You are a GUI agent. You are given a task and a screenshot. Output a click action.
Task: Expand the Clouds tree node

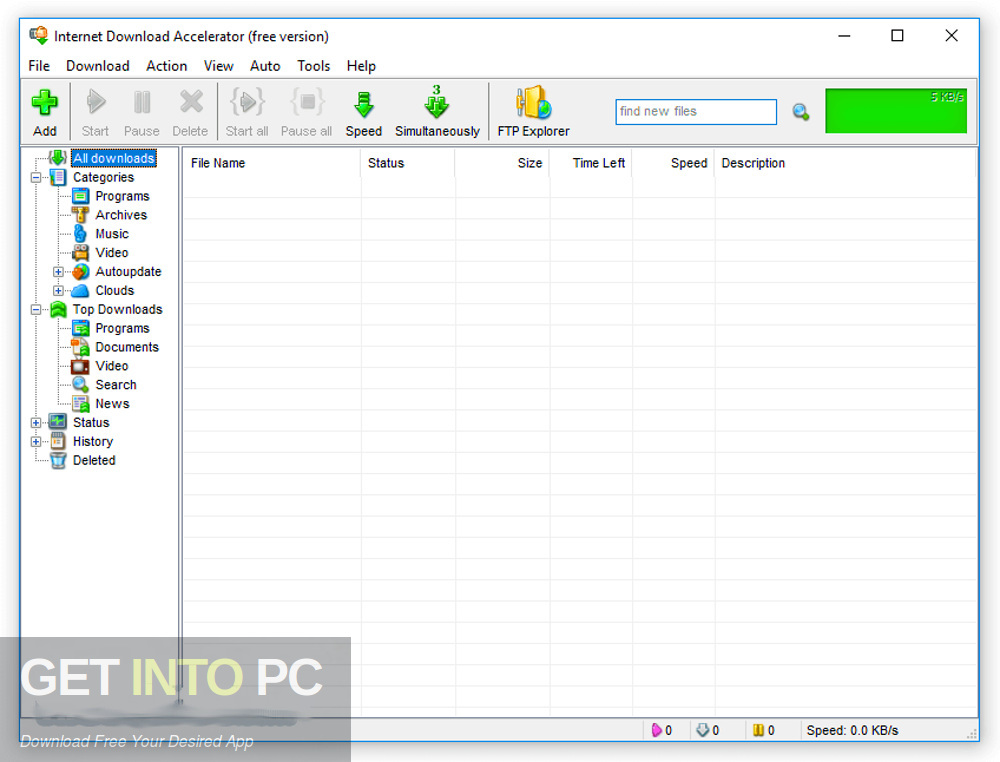[58, 290]
